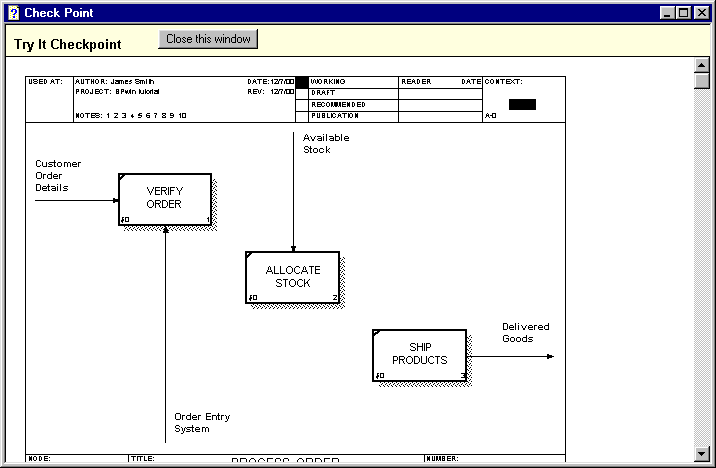The width and height of the screenshot is (716, 468).
Task: Click the Customer Order Details arrow label
Action: click(x=58, y=176)
